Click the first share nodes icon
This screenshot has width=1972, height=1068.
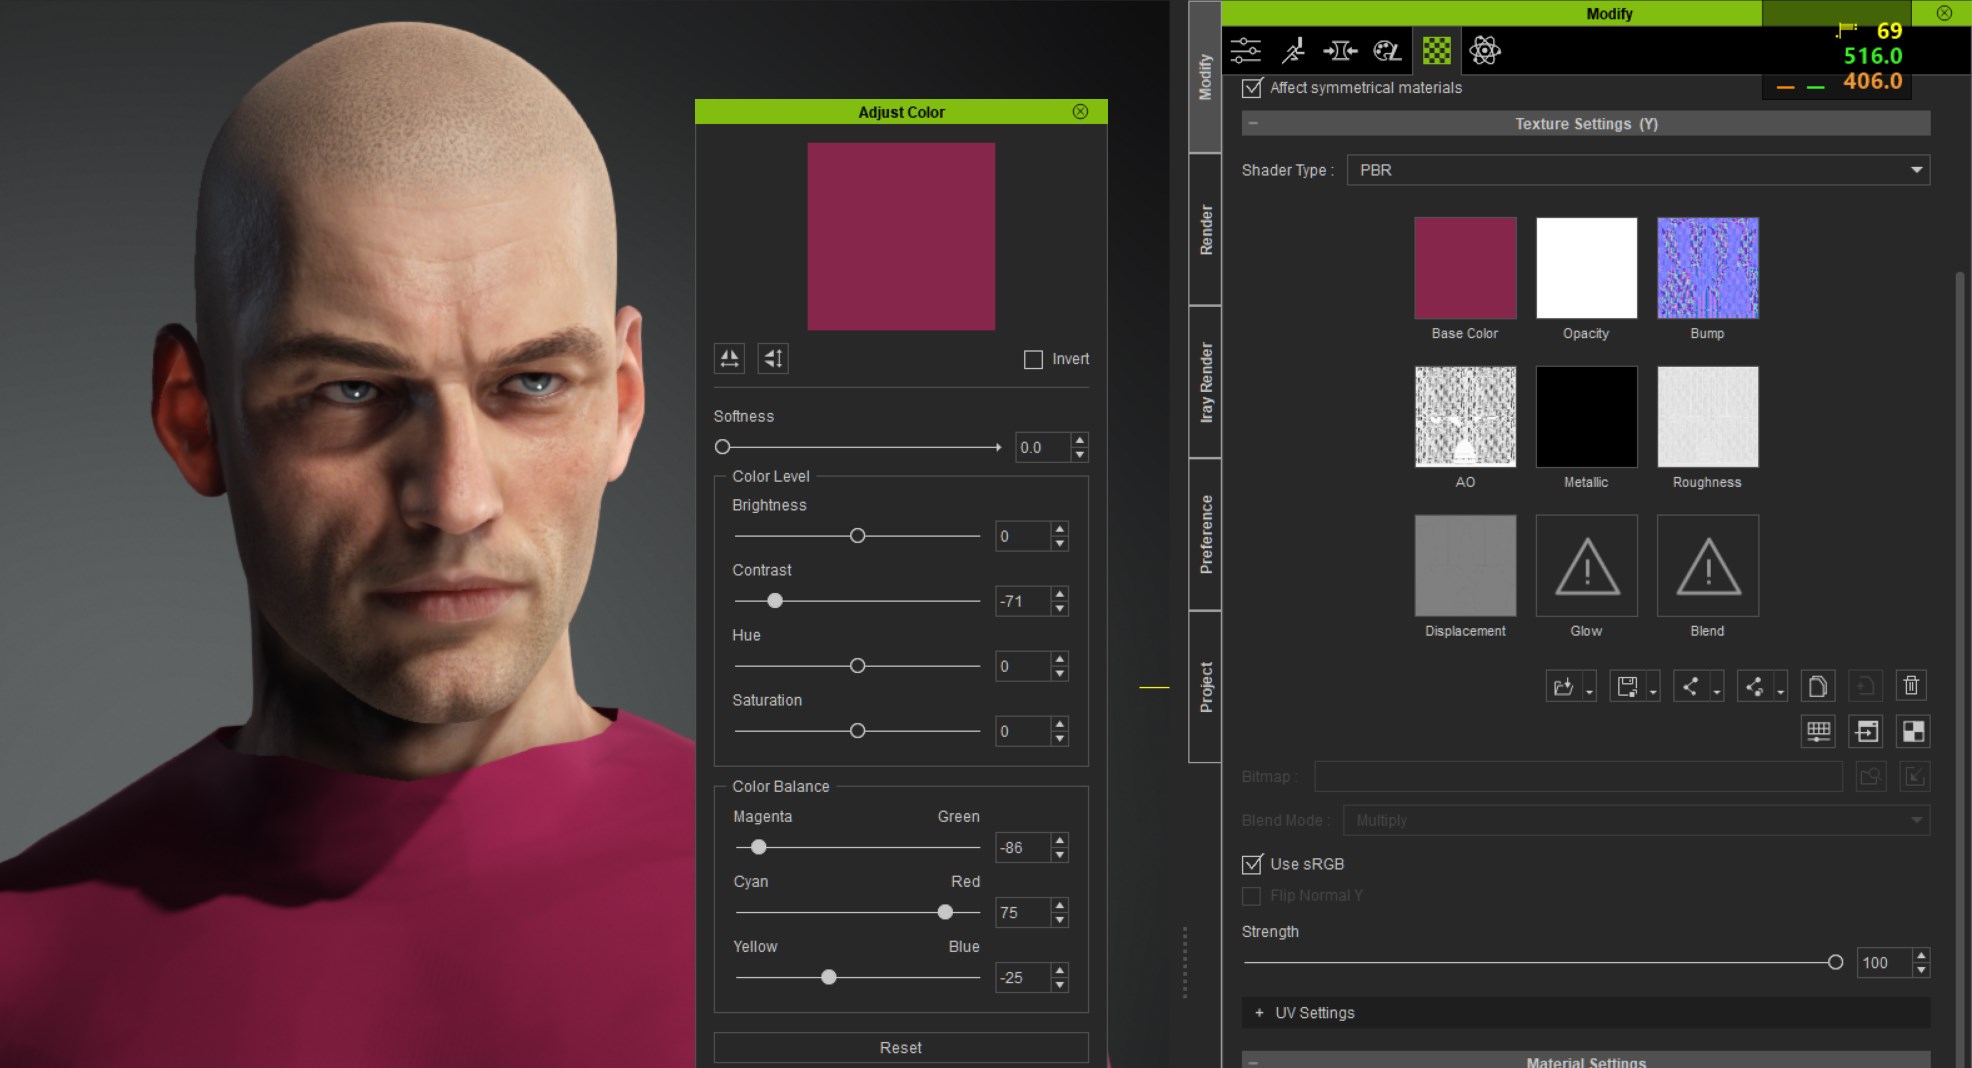tap(1690, 686)
